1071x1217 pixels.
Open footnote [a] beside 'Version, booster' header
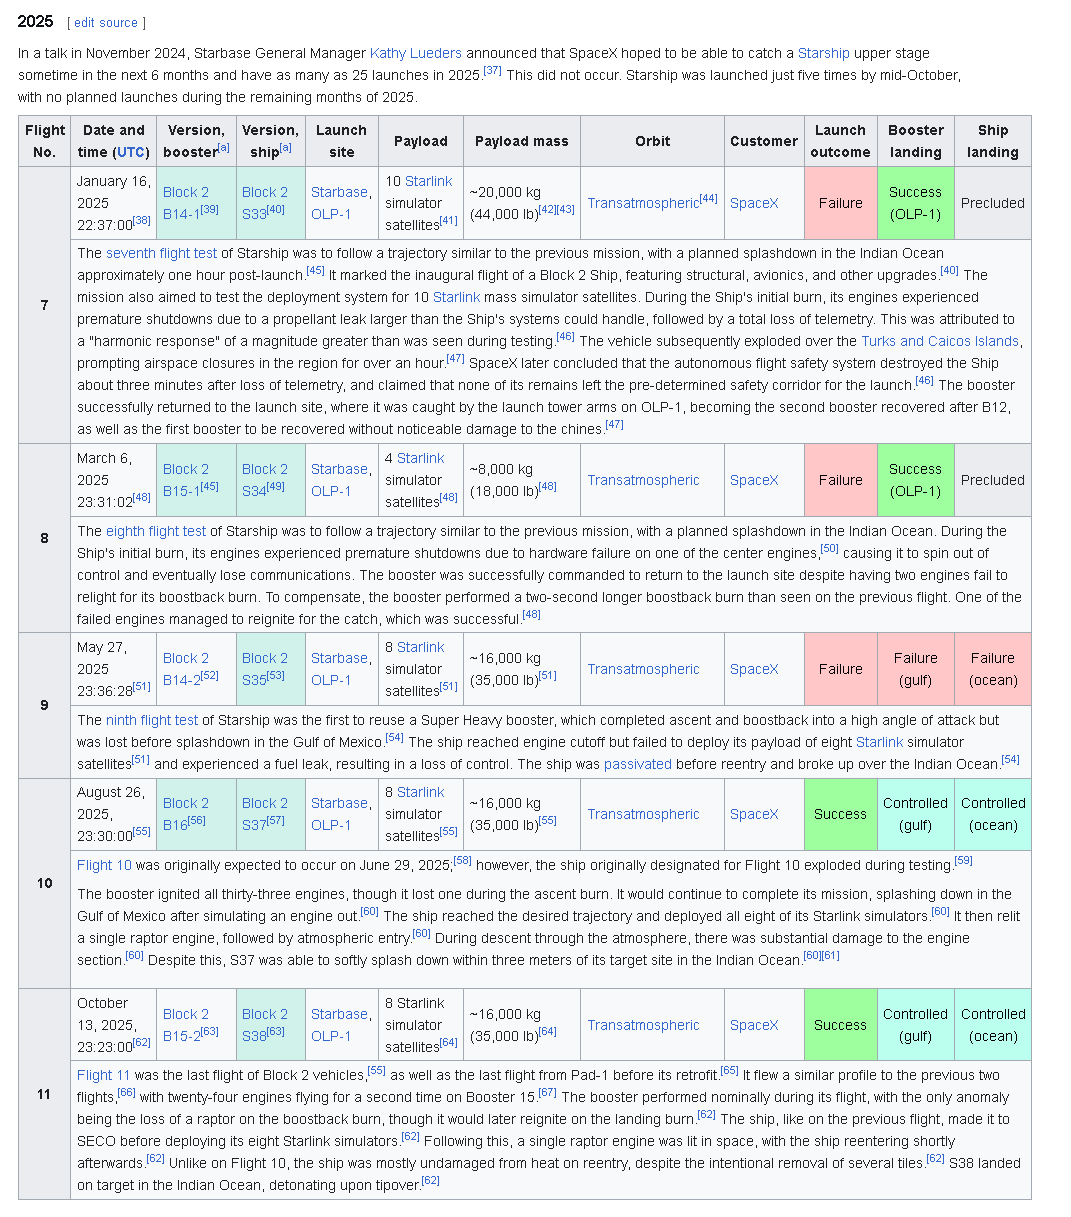pyautogui.click(x=224, y=148)
